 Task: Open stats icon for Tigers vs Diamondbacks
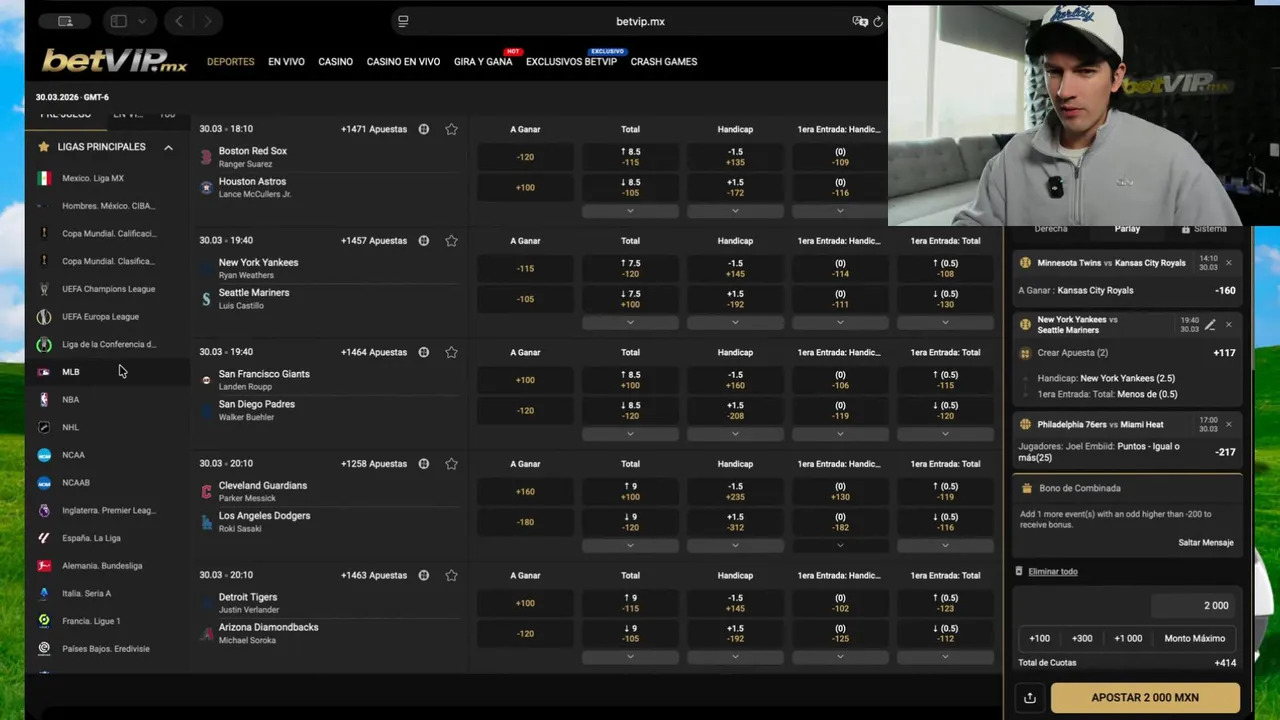click(424, 575)
